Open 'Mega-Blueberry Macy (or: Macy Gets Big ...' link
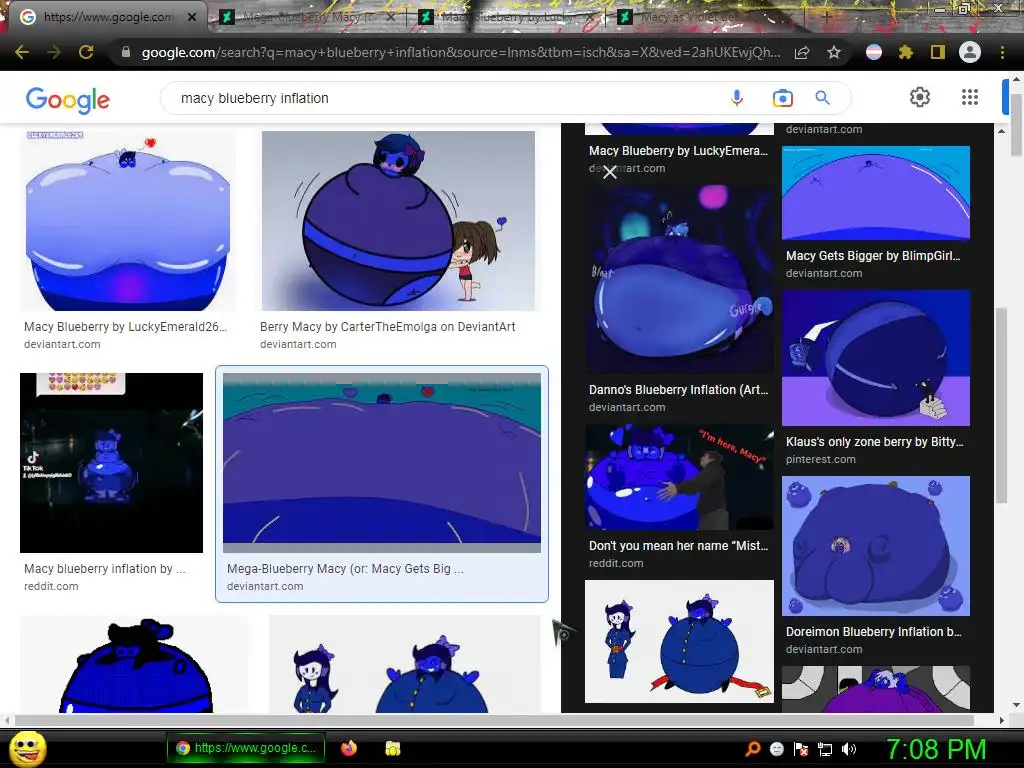 pos(345,569)
